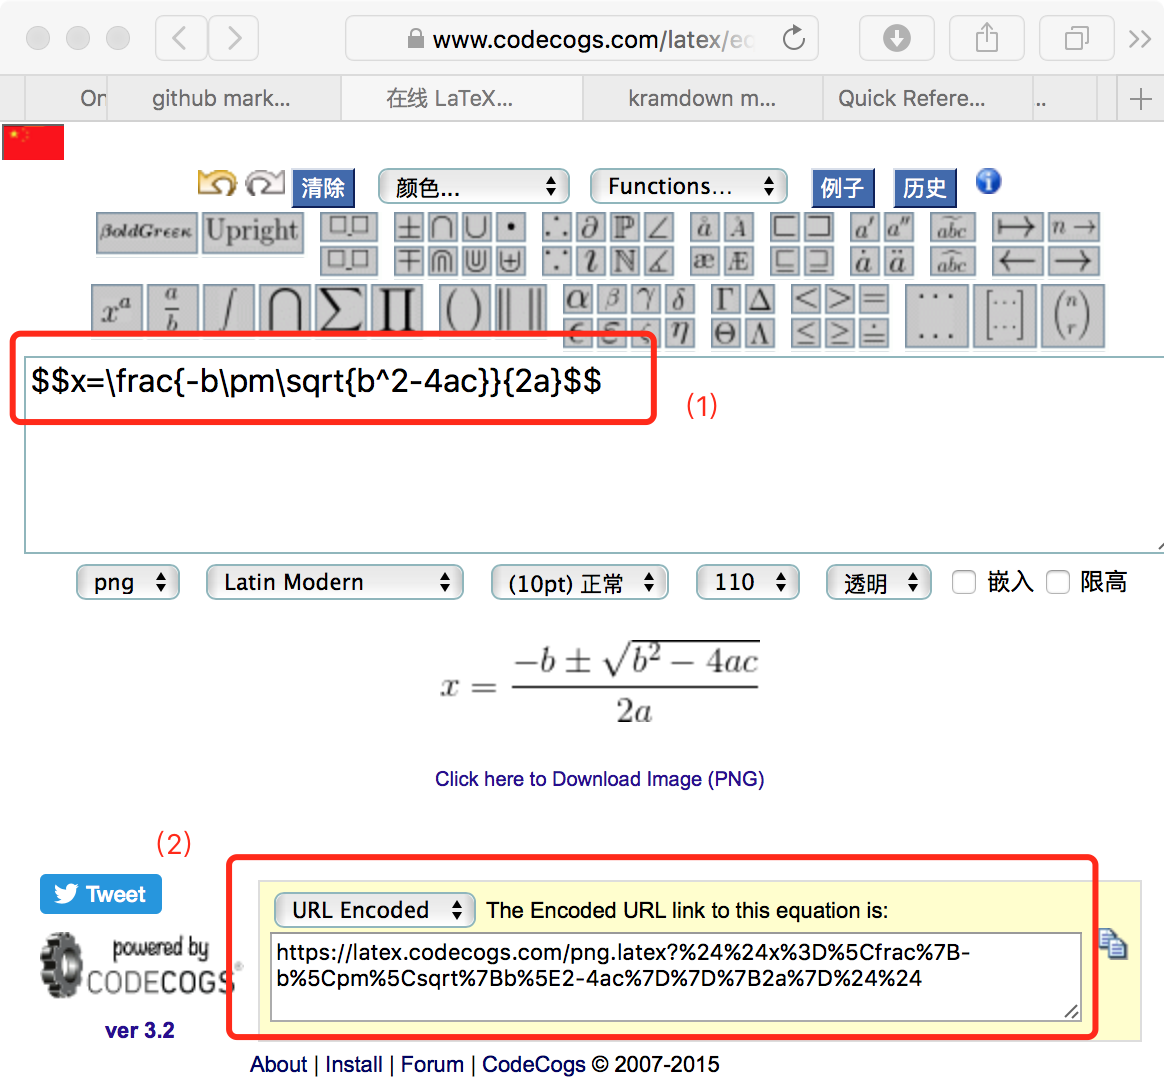
Task: Insert the Greek letter alpha
Action: click(x=580, y=296)
